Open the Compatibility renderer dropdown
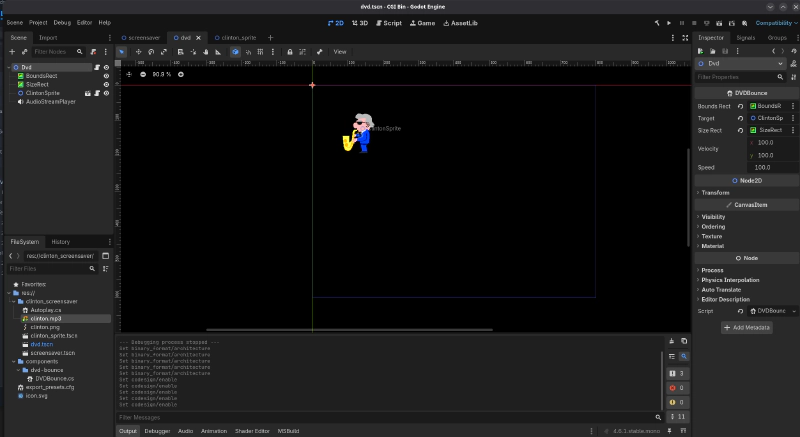The width and height of the screenshot is (800, 437). (x=774, y=22)
